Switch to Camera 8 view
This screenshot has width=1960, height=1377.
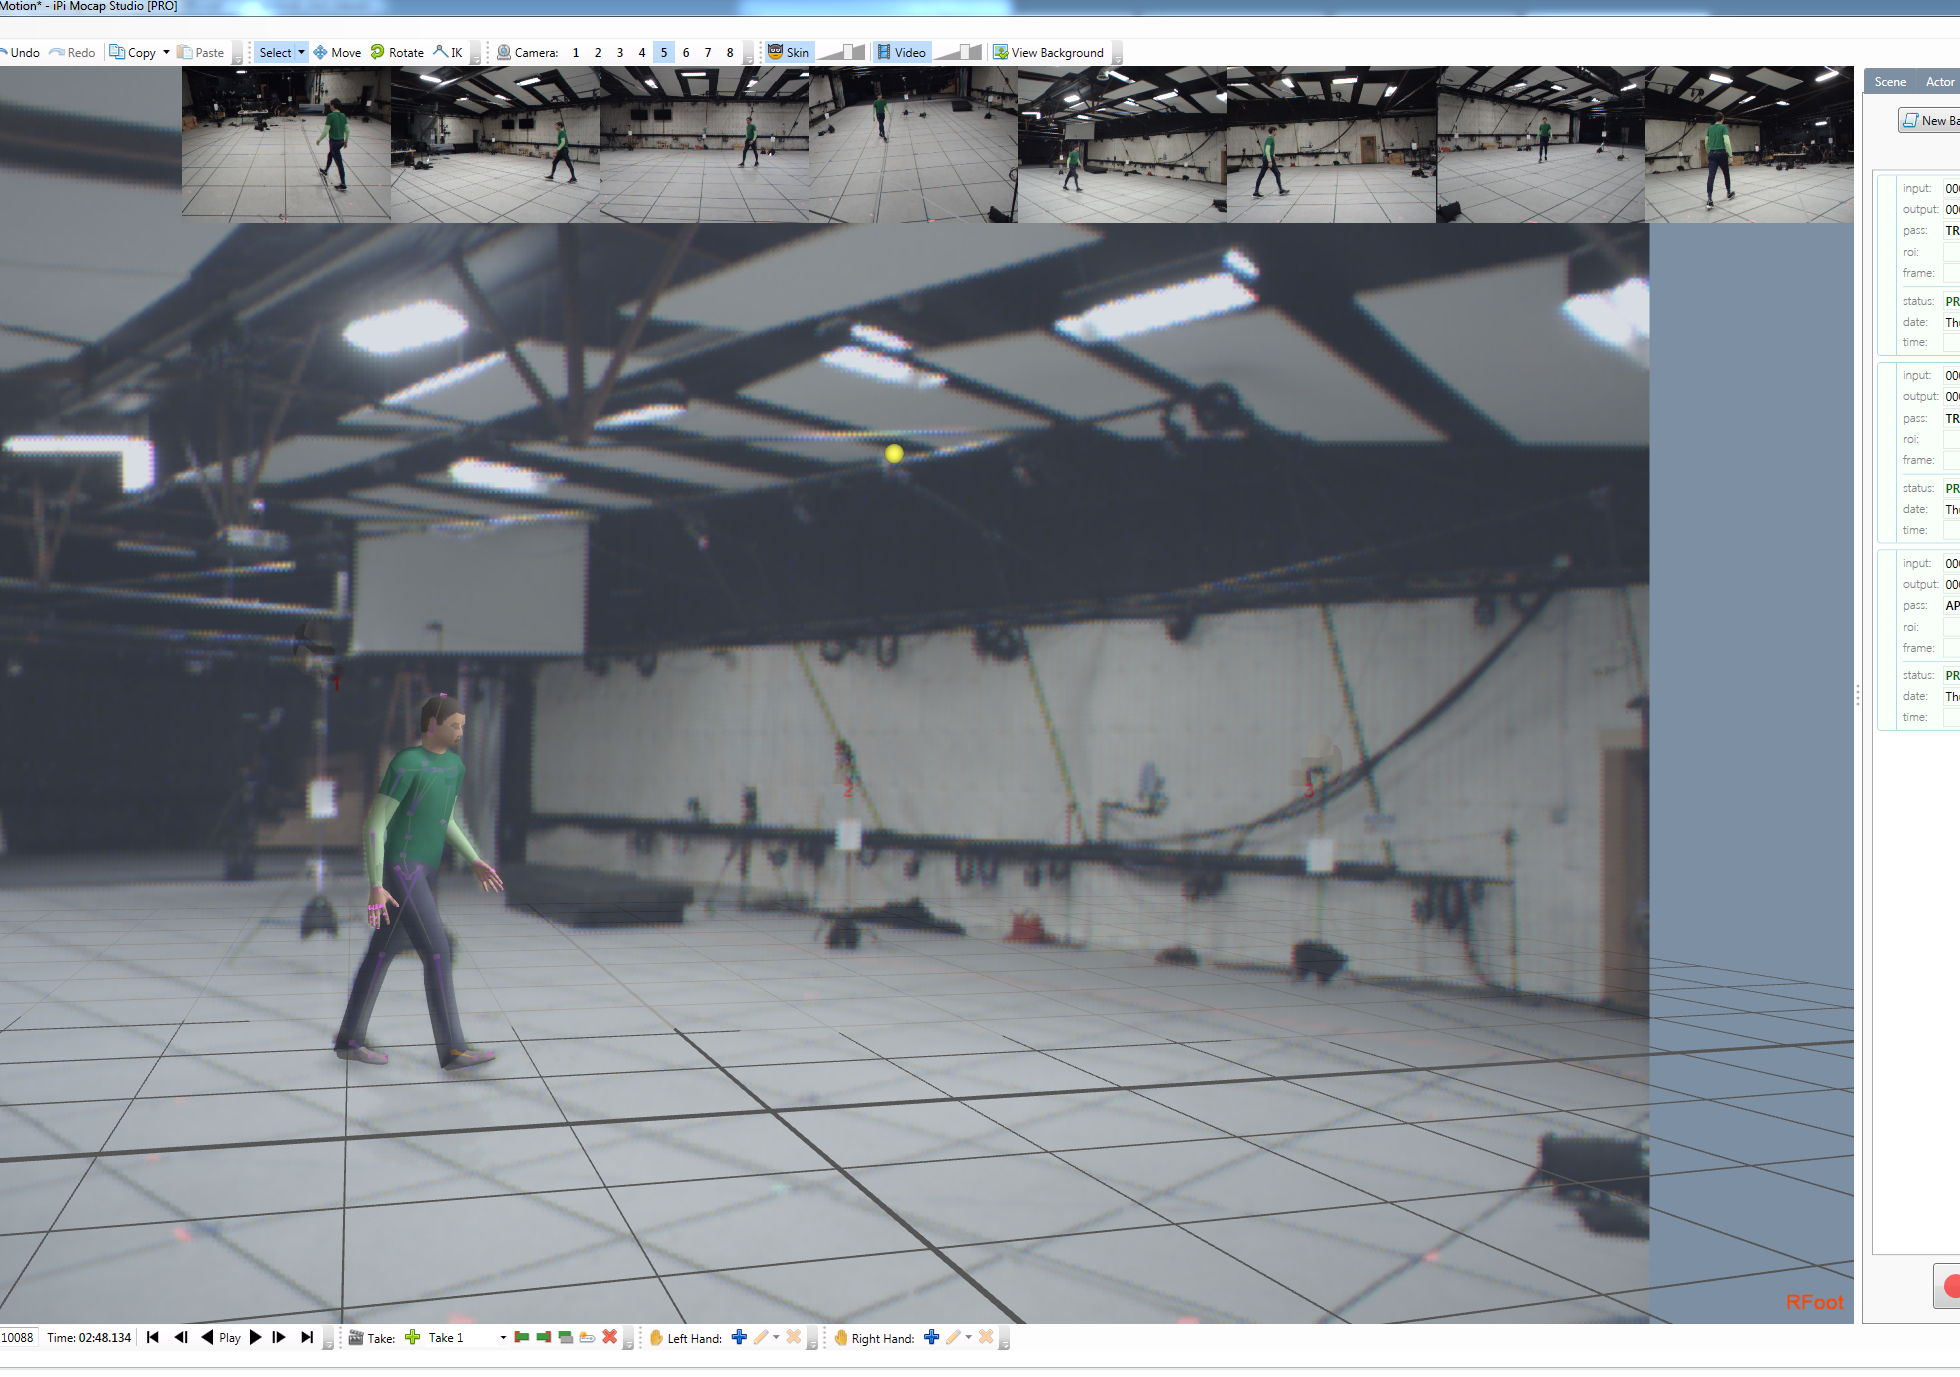(x=730, y=53)
